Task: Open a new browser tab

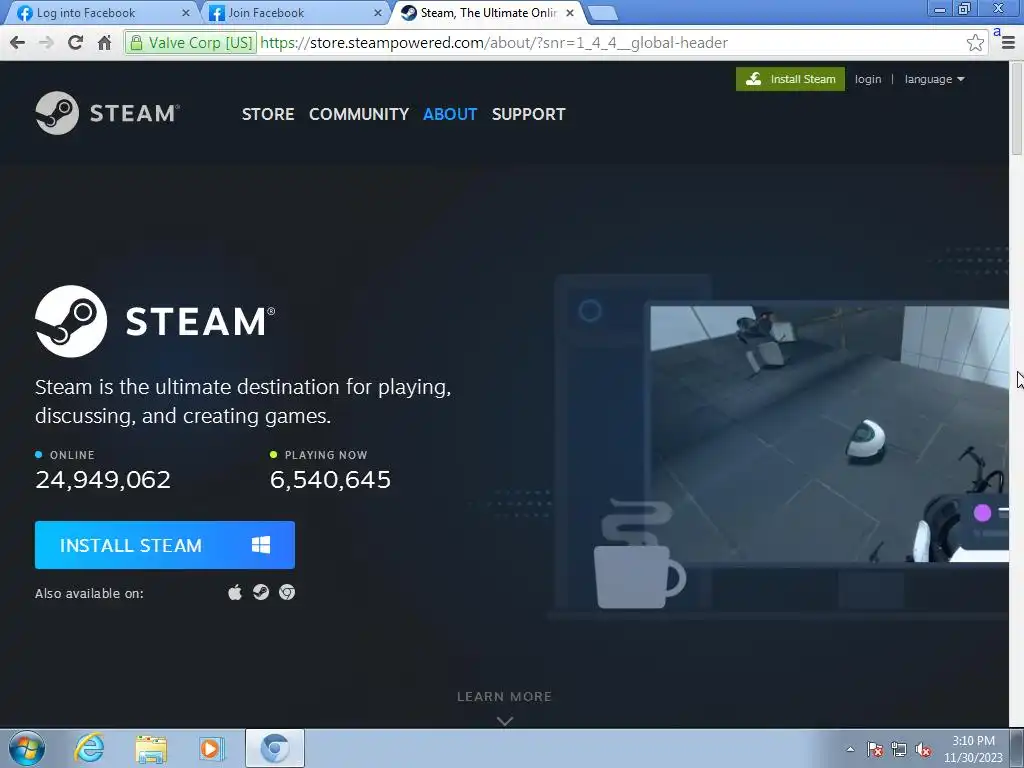Action: click(x=602, y=13)
